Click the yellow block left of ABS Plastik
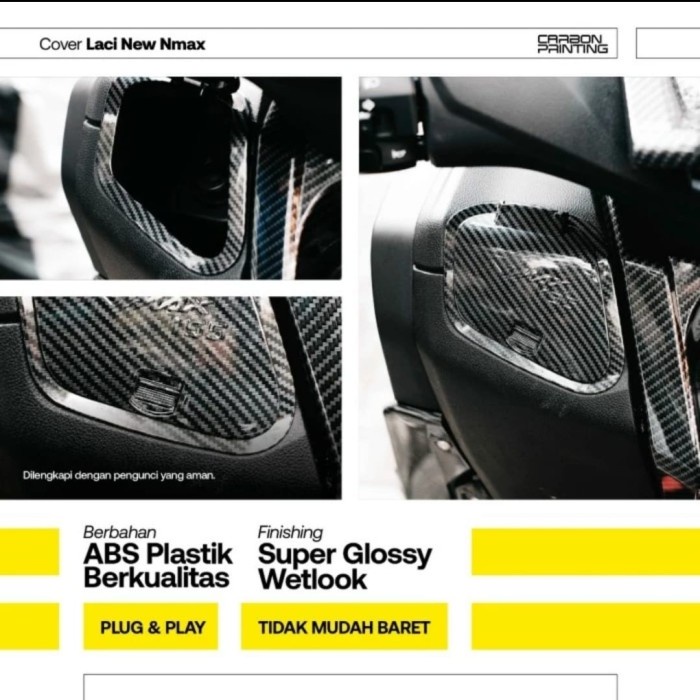The image size is (700, 700). 29,551
